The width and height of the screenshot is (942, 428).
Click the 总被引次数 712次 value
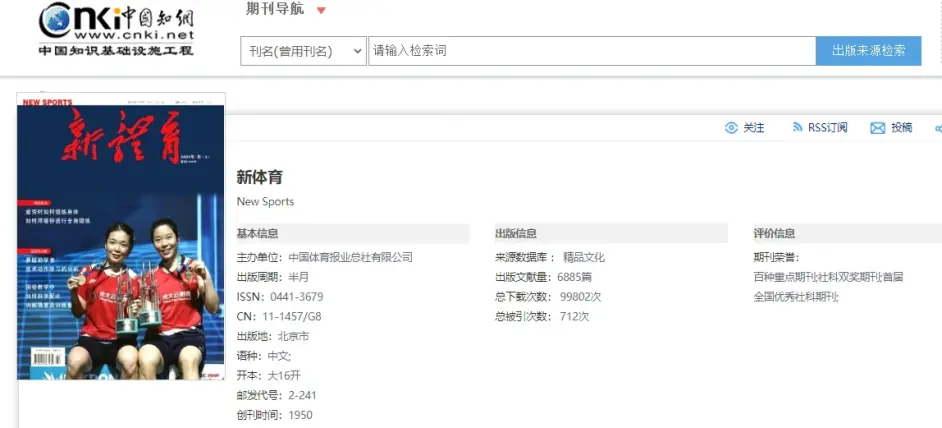pos(574,317)
